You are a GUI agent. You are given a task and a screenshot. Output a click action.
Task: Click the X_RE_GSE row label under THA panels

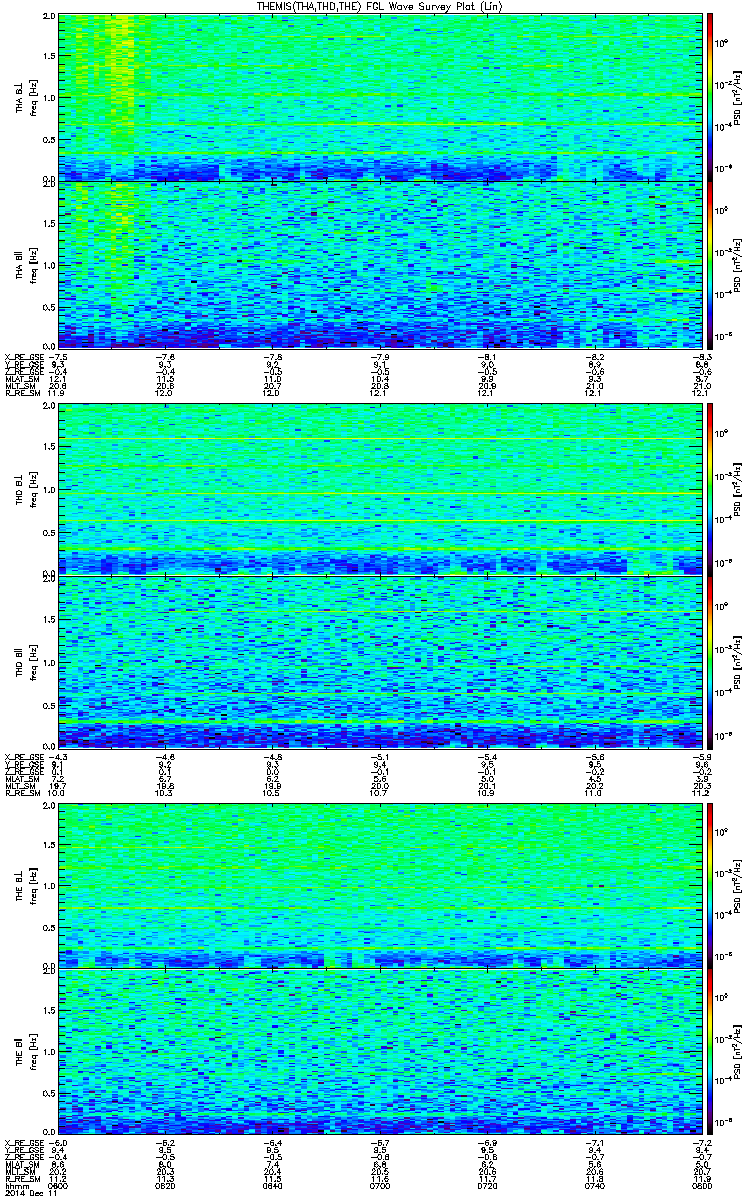(23, 356)
